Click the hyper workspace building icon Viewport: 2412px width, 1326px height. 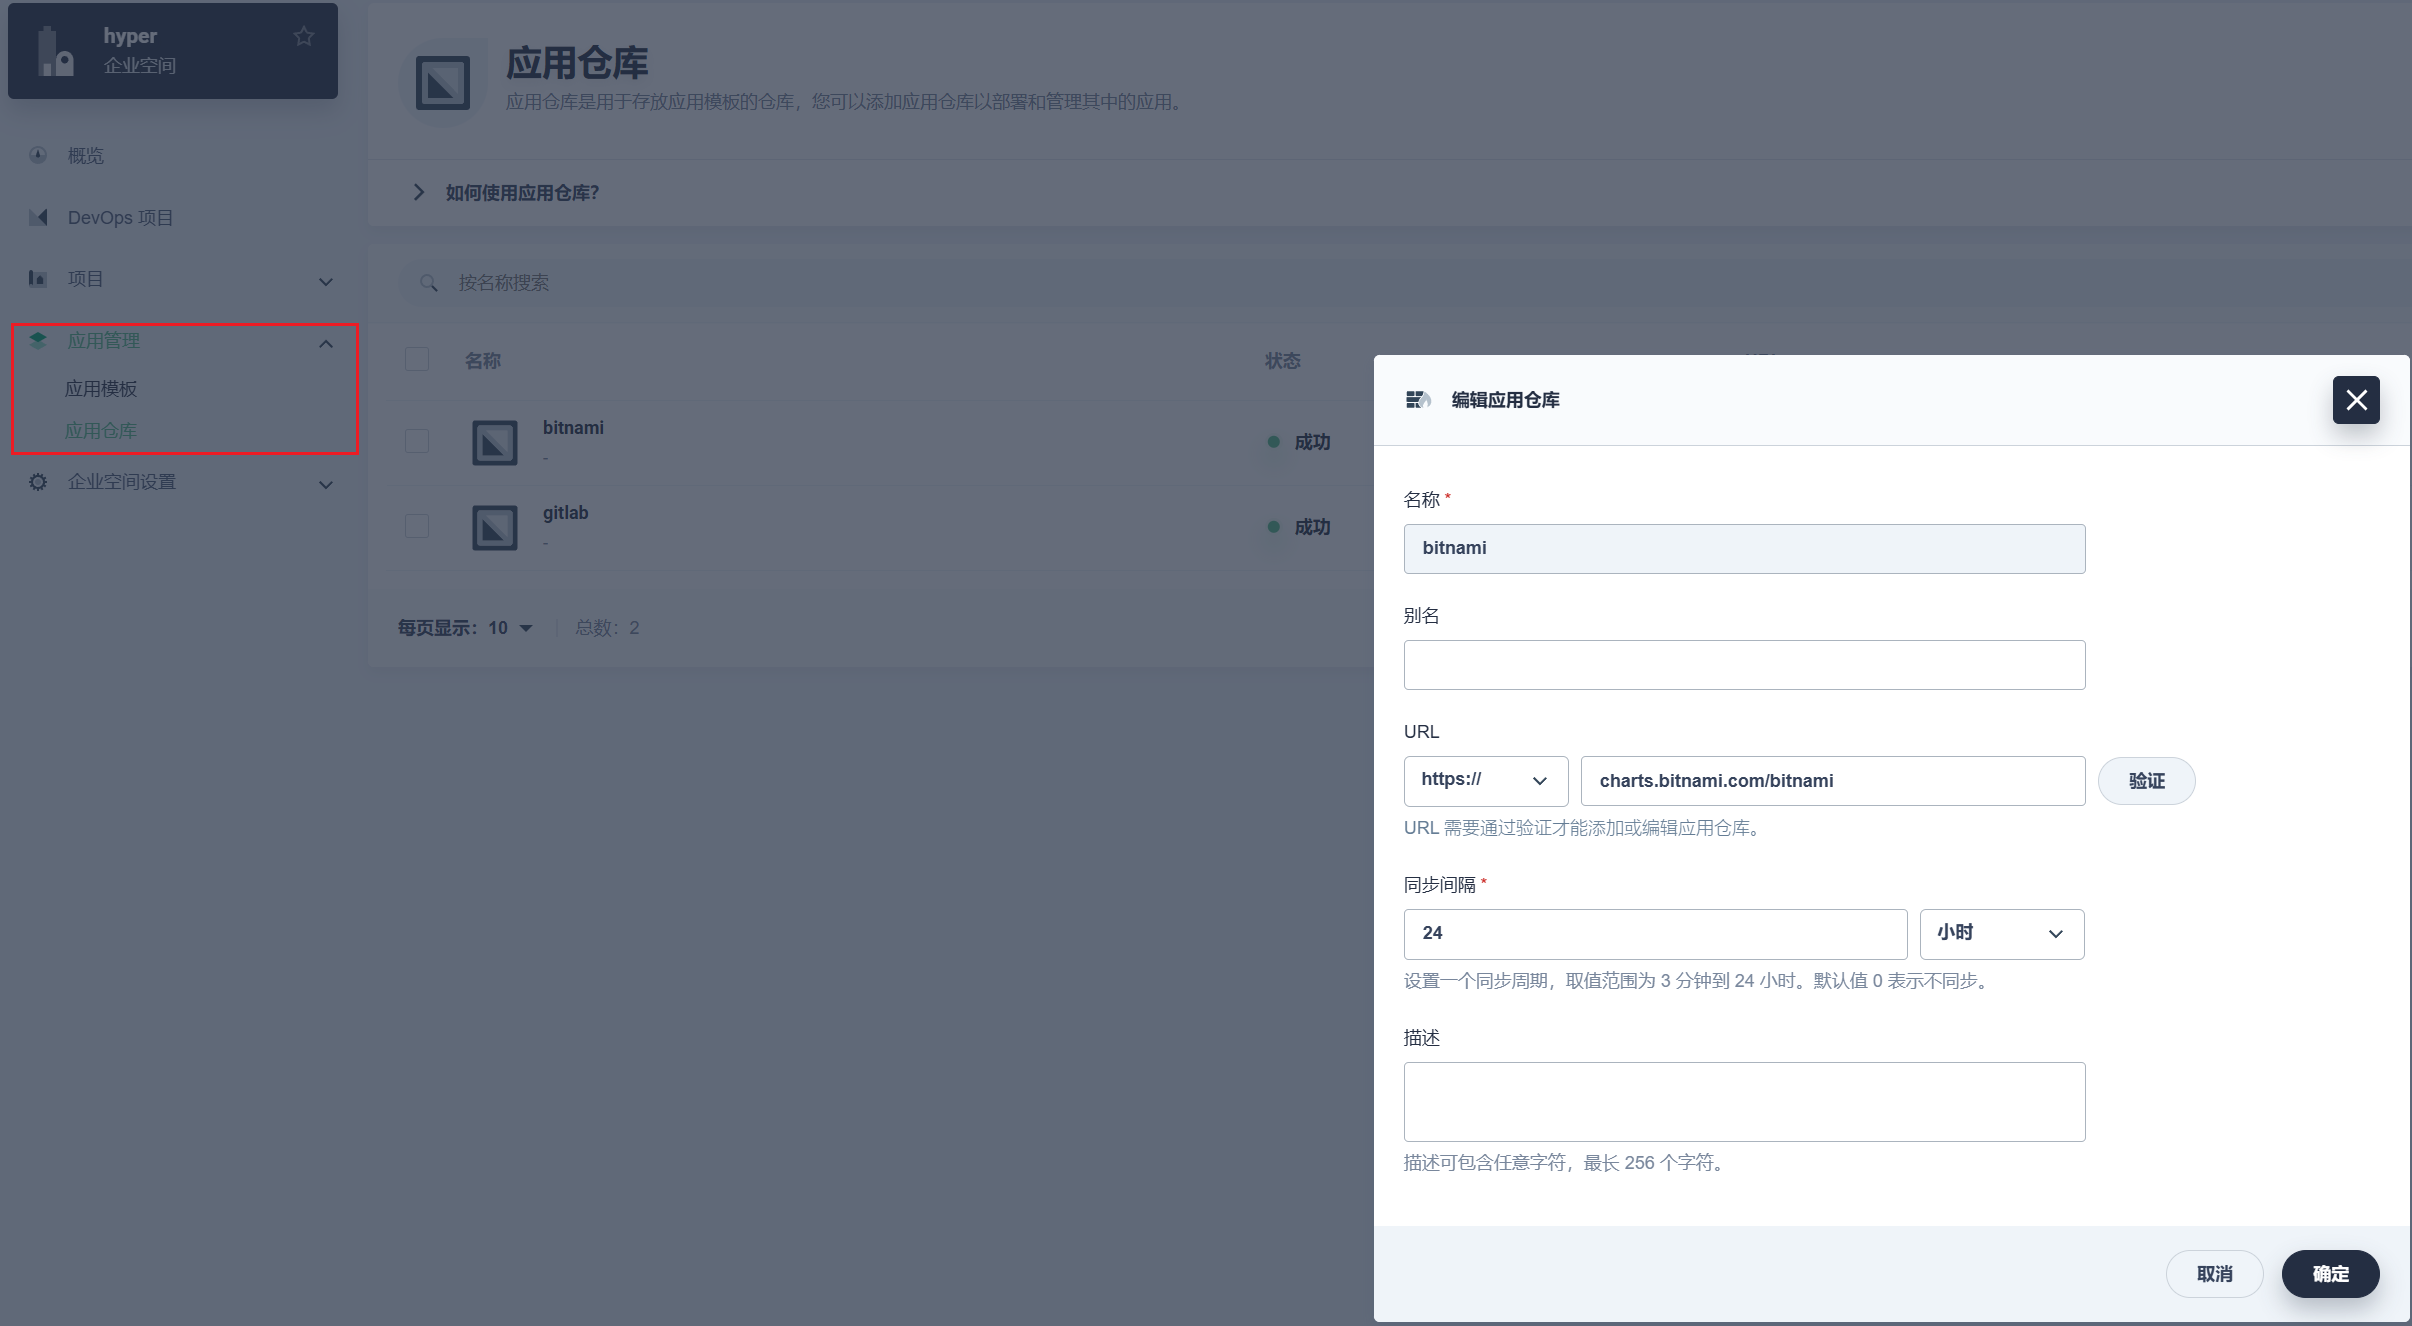(x=55, y=52)
